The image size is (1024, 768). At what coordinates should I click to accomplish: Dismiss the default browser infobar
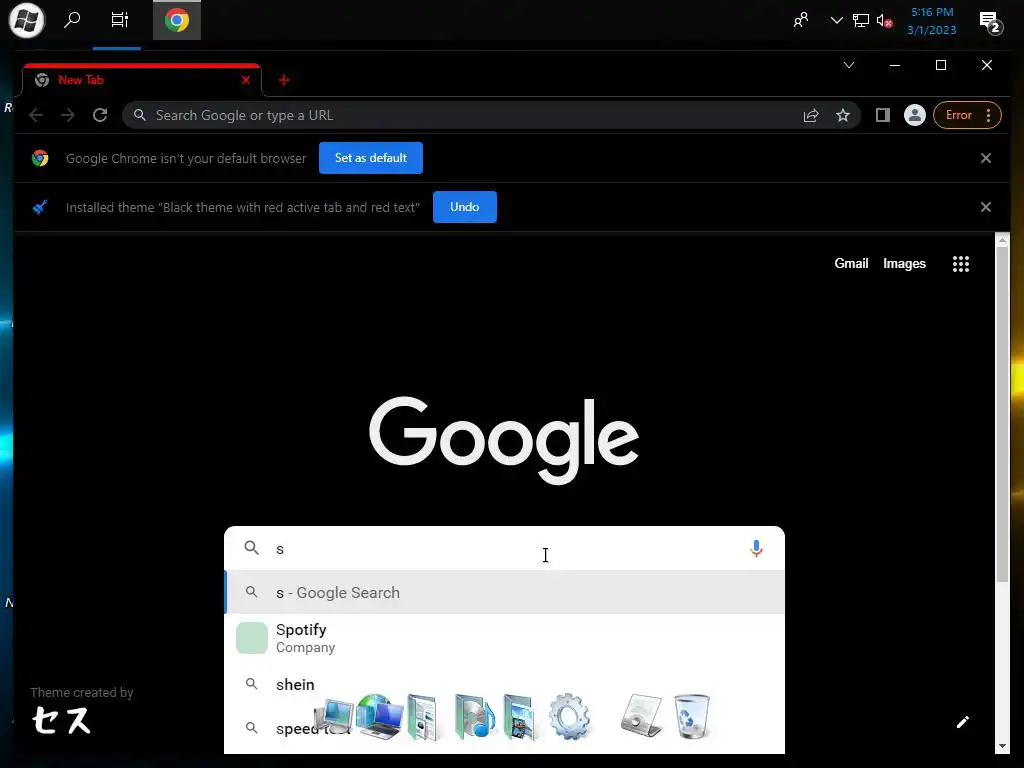[986, 158]
